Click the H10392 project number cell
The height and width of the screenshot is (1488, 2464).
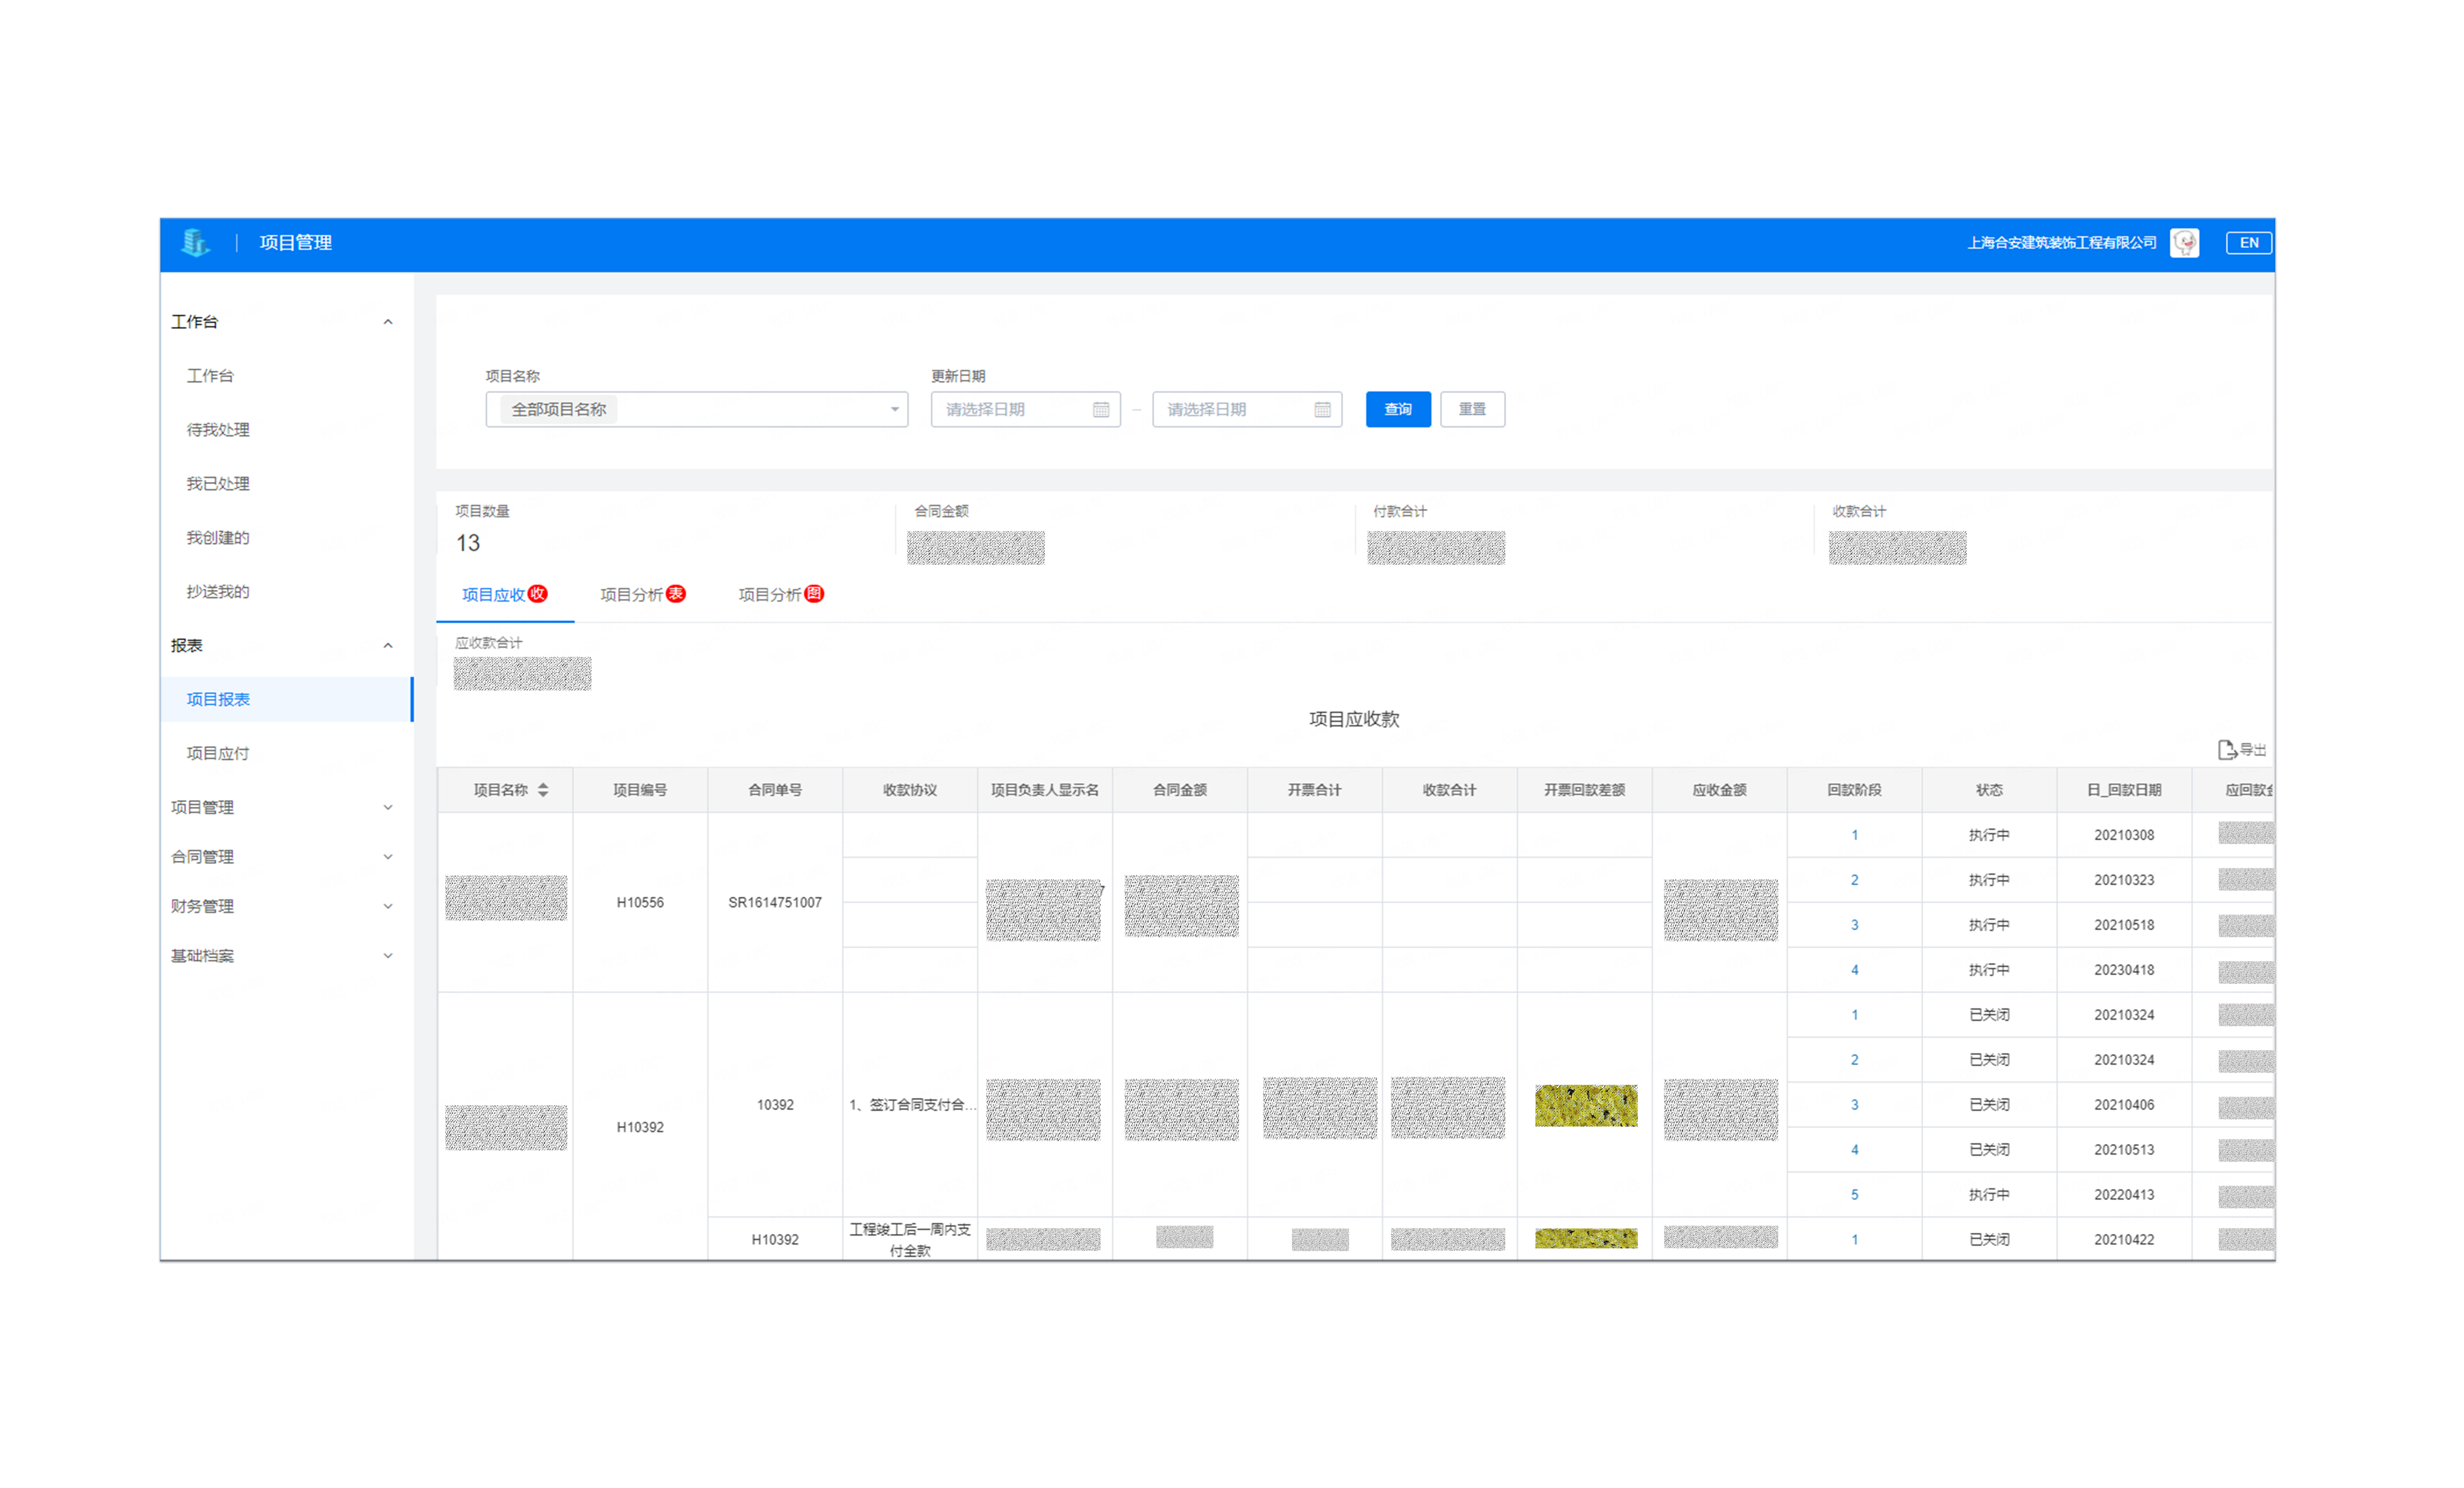click(x=640, y=1127)
